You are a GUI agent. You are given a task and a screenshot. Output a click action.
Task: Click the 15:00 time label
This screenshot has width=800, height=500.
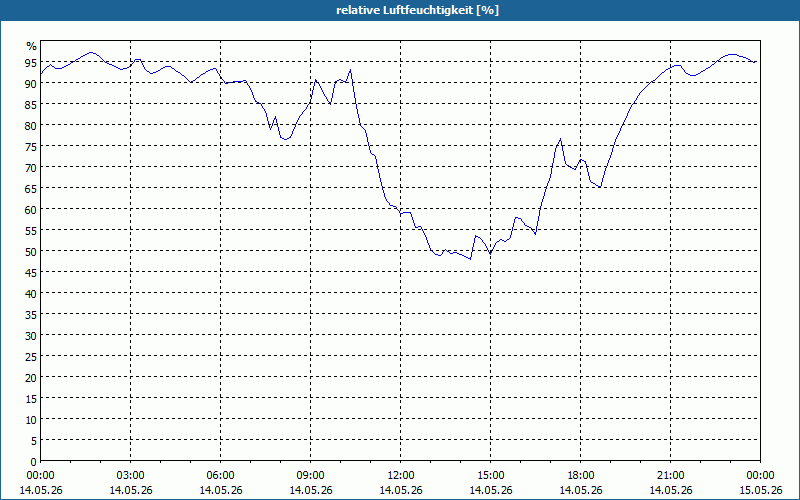(x=490, y=476)
